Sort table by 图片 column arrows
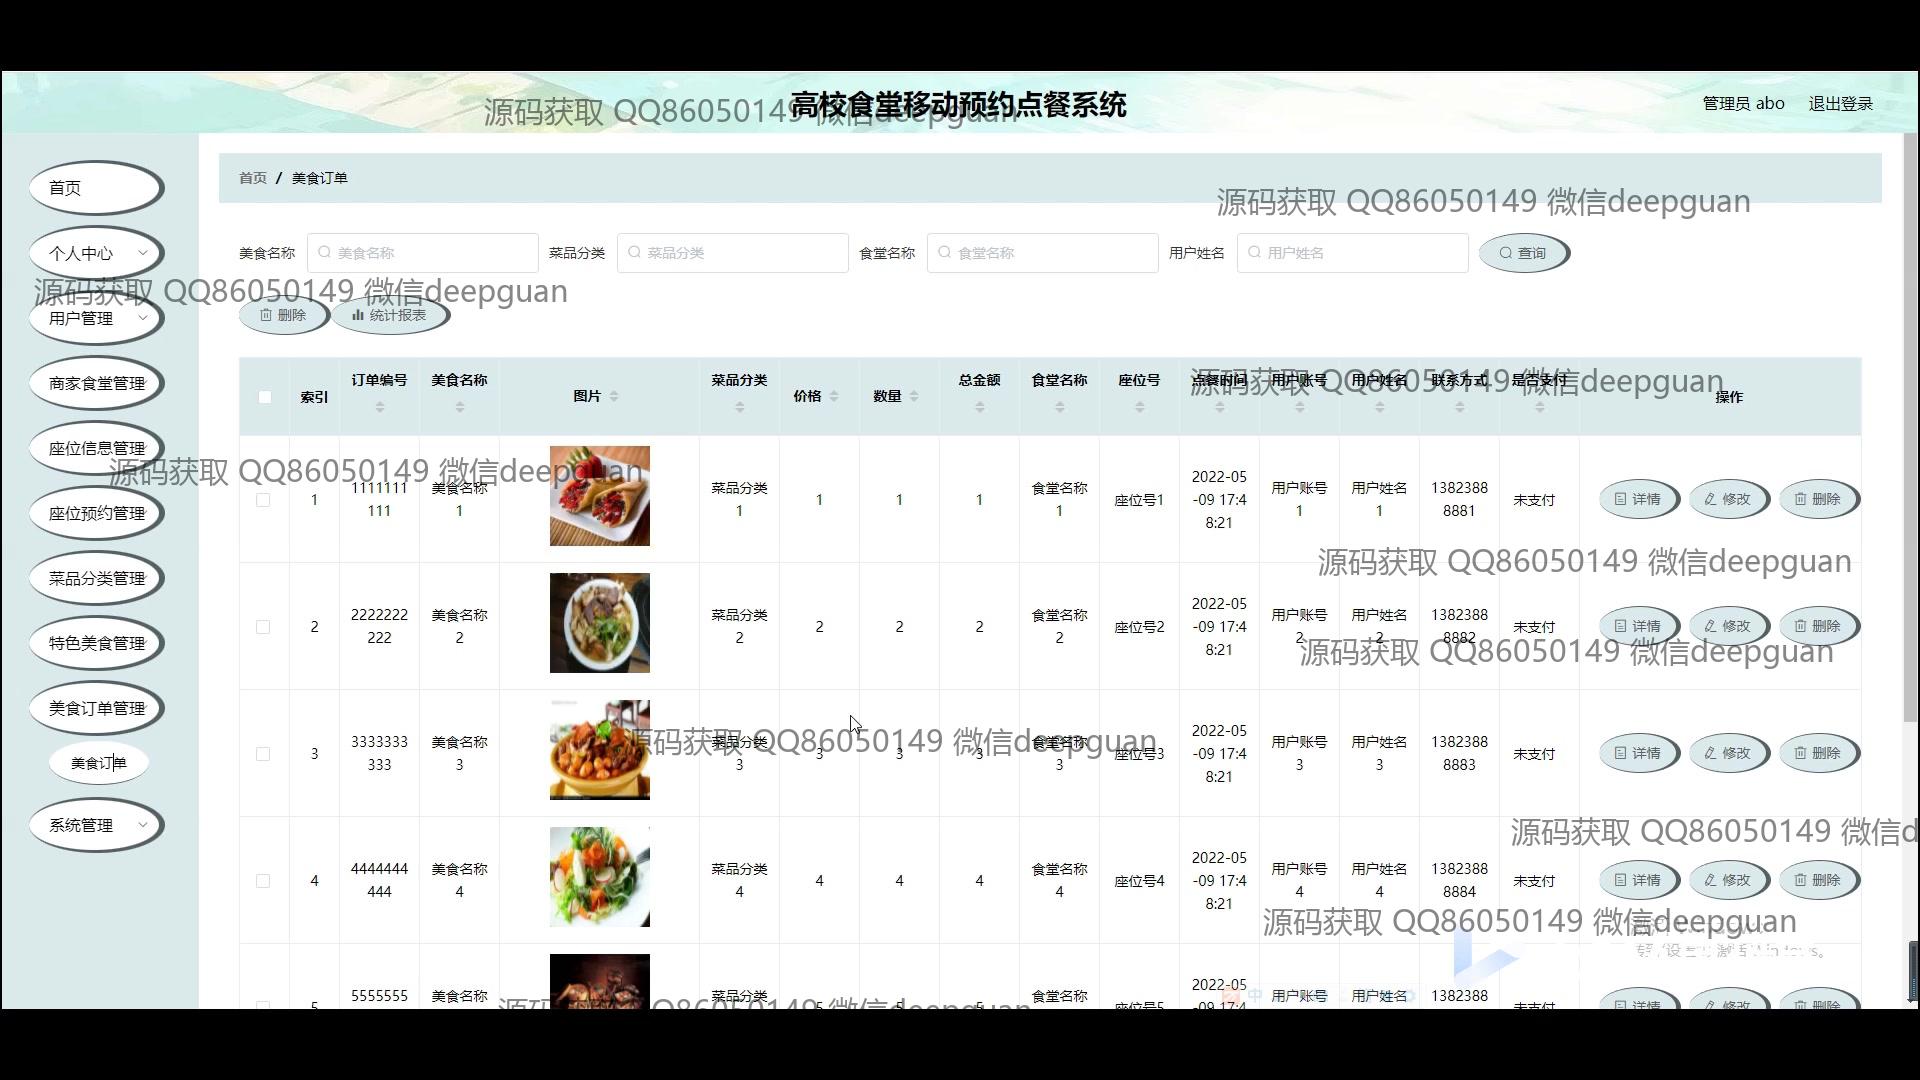This screenshot has width=1920, height=1080. point(614,397)
